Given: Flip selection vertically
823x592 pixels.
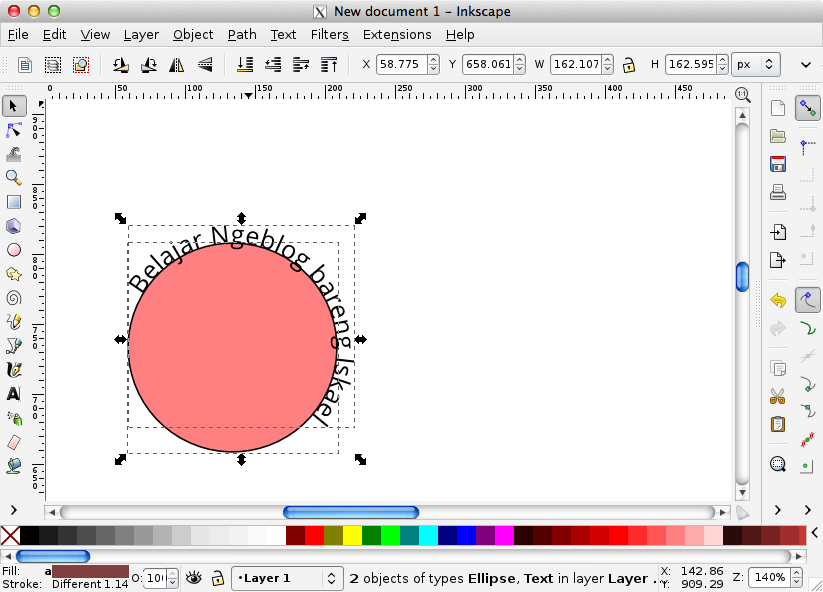Looking at the screenshot, I should coord(205,65).
